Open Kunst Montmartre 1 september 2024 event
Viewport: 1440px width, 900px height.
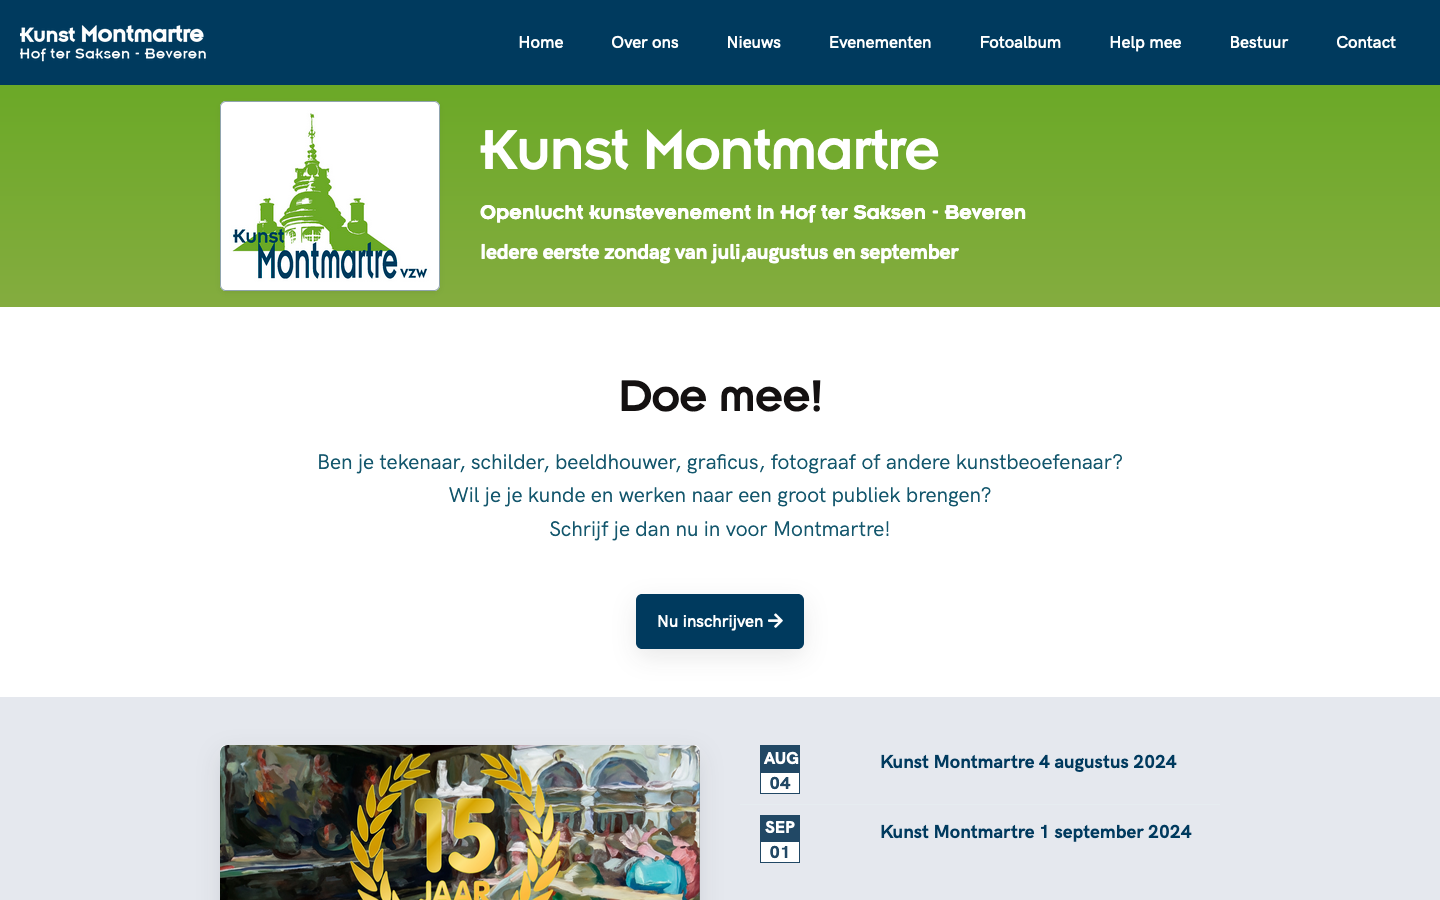coord(1035,832)
